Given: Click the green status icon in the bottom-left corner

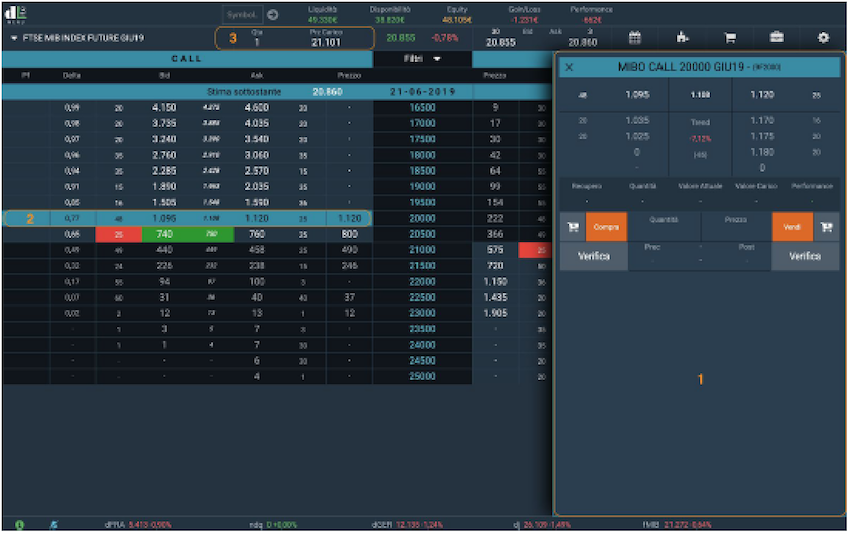Looking at the screenshot, I should 20,525.
